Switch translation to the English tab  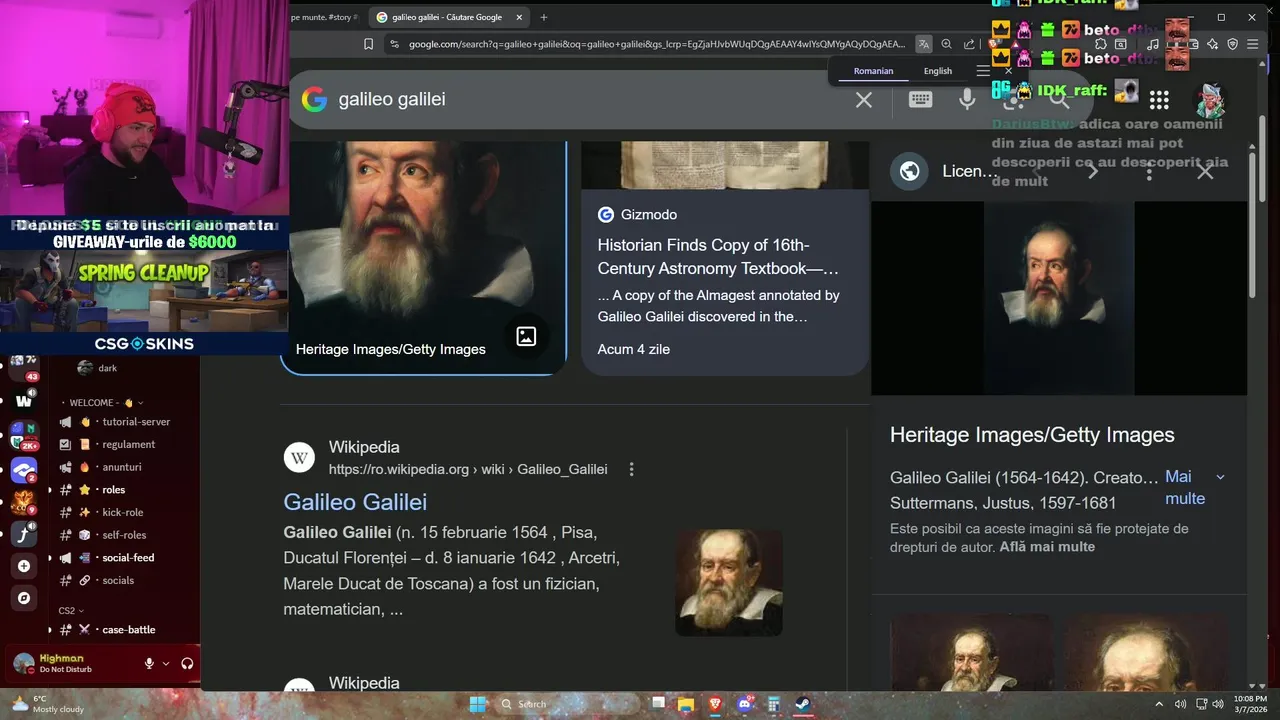point(938,71)
